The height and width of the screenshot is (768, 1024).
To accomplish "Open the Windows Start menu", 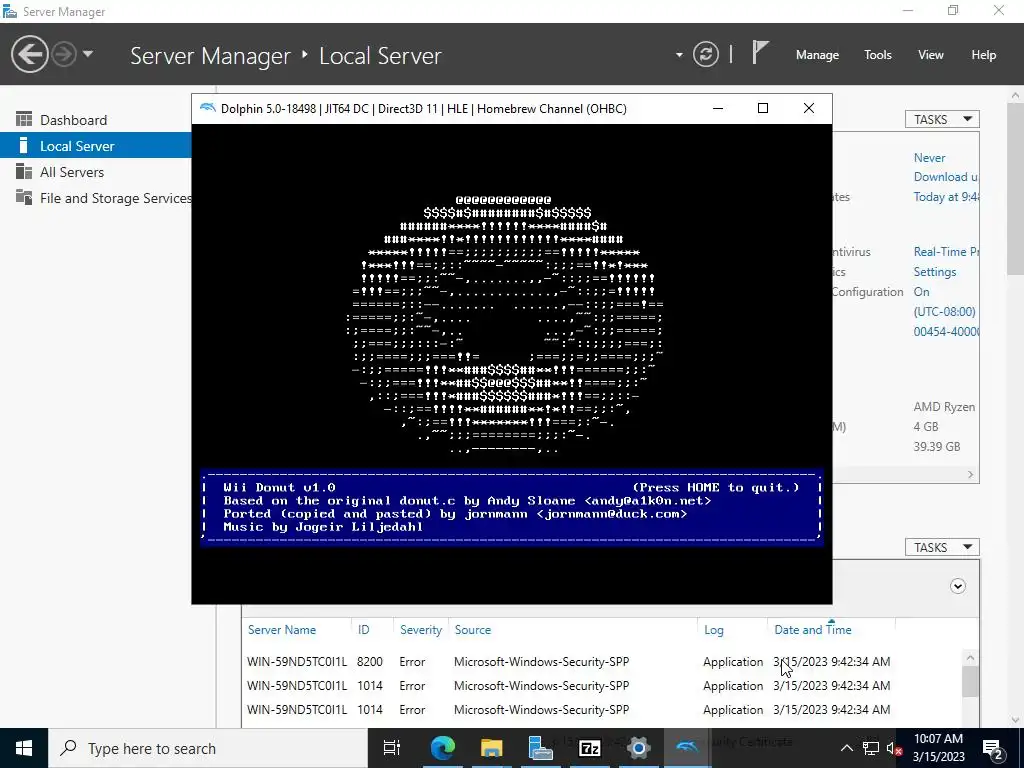I will pyautogui.click(x=24, y=748).
